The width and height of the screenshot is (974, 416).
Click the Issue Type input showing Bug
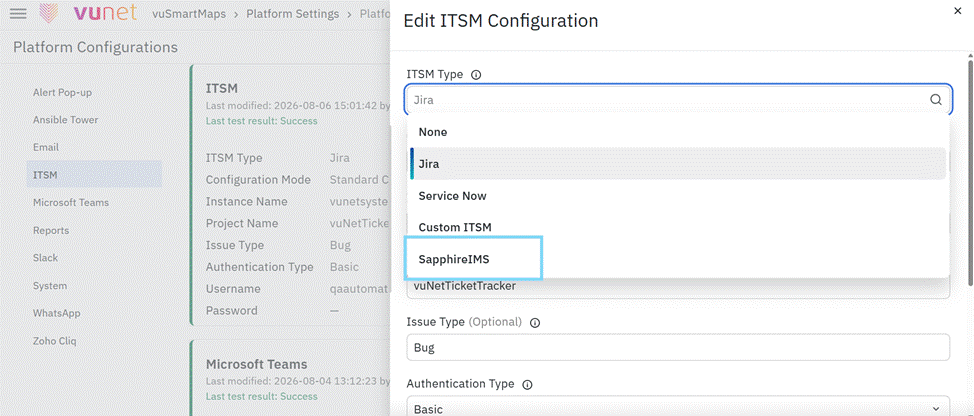[x=678, y=347]
